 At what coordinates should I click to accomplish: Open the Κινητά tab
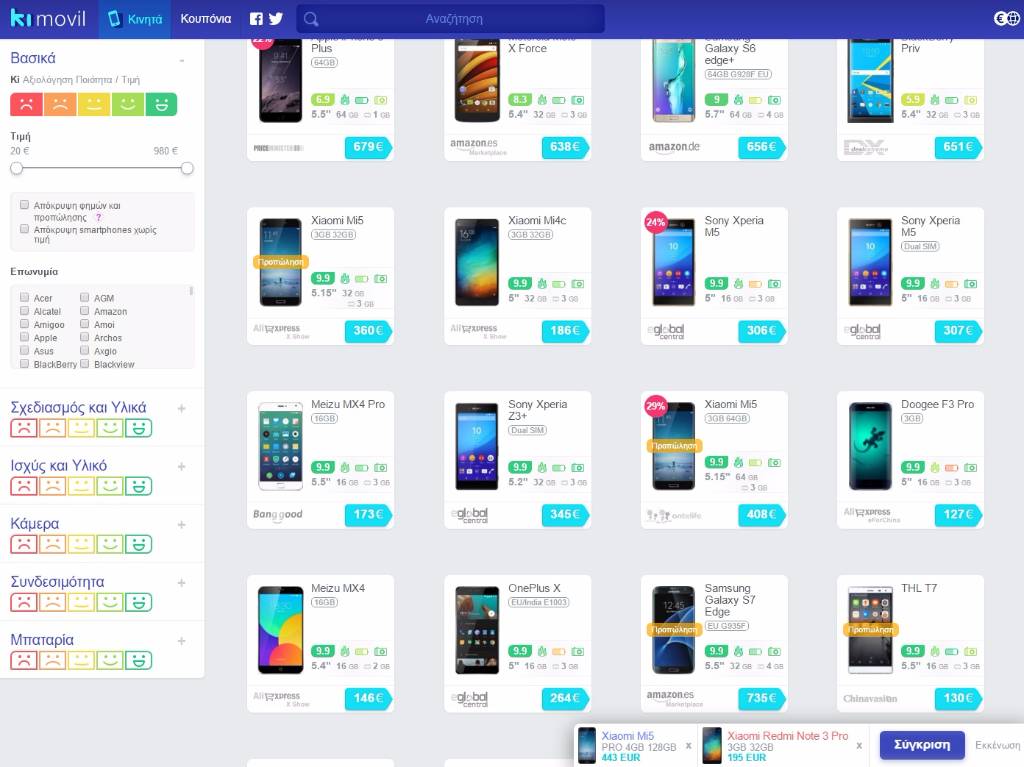point(135,19)
